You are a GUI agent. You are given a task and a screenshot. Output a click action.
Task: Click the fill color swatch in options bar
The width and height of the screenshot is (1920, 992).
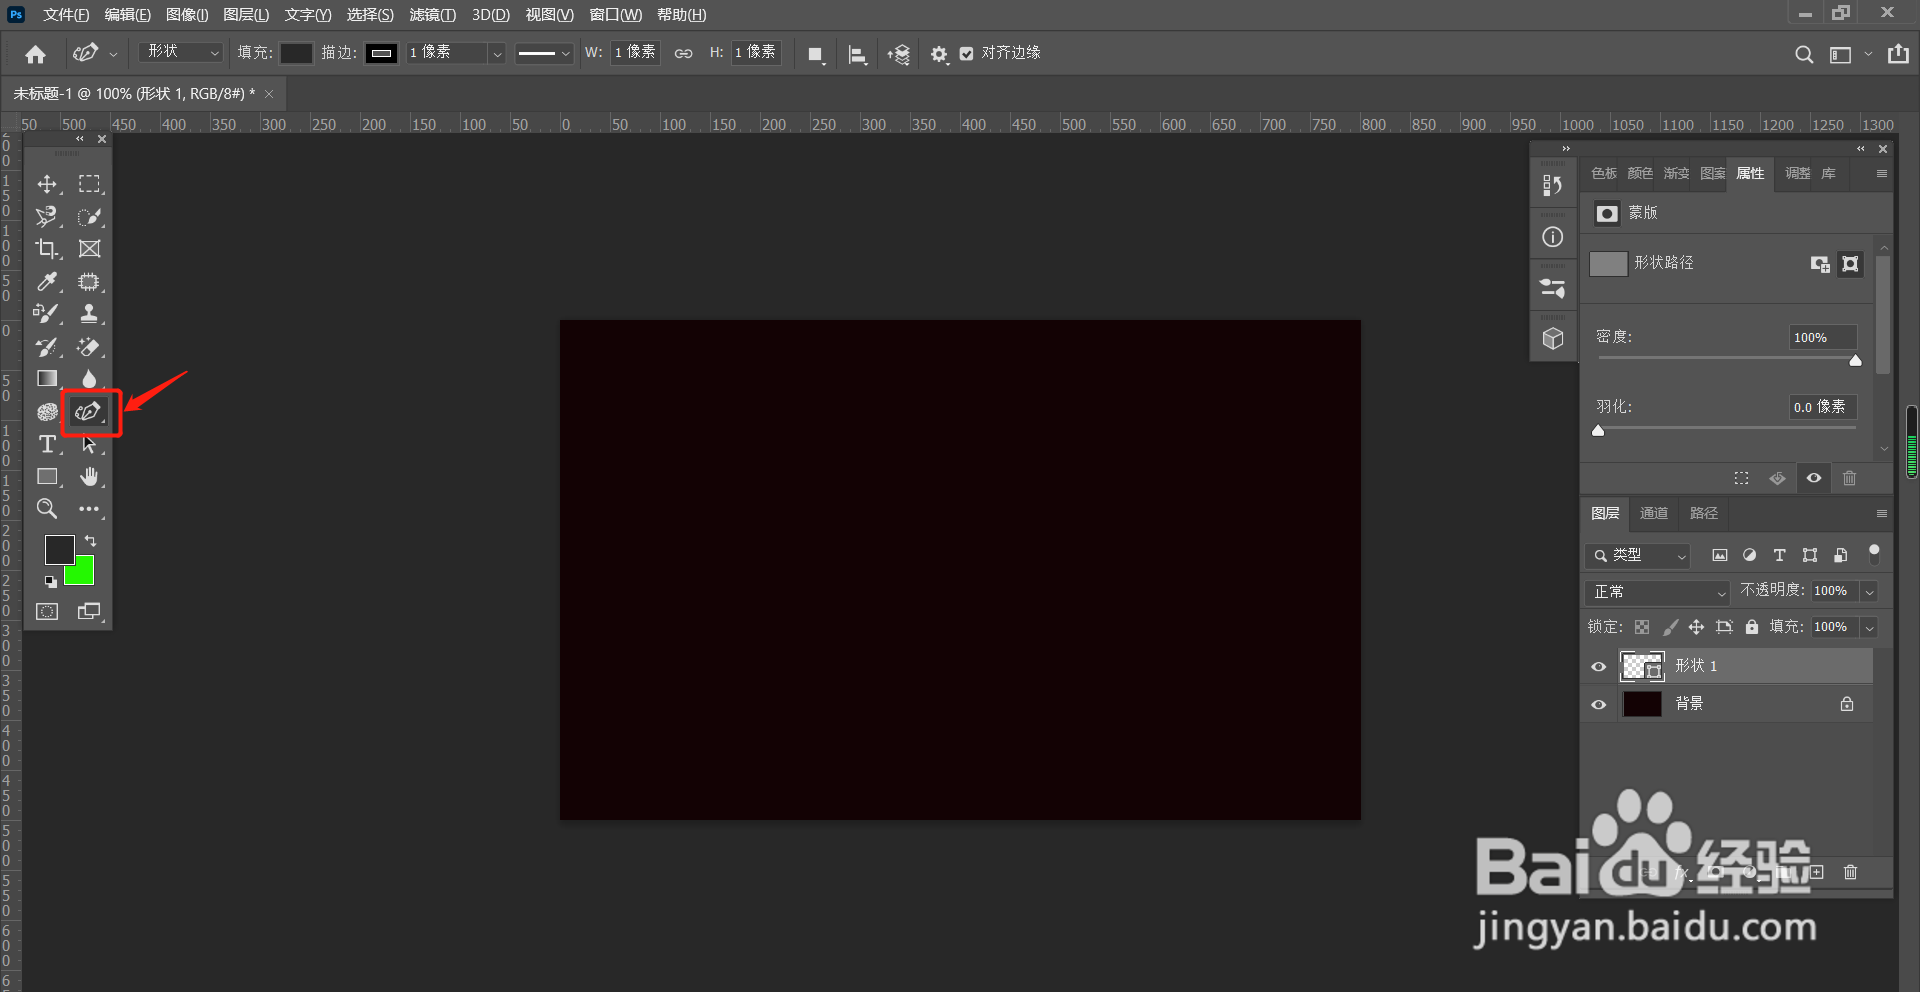click(x=296, y=54)
